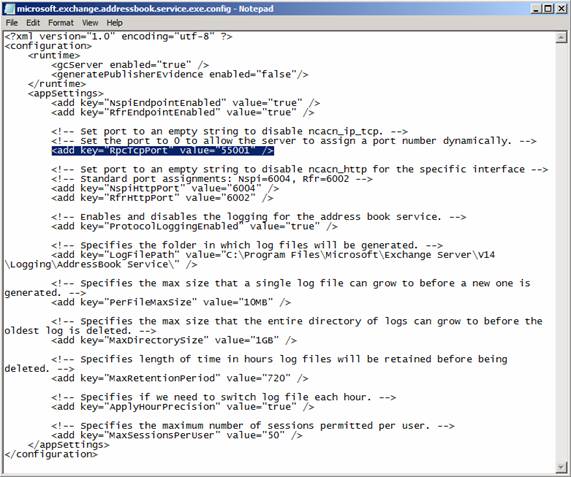Click the closing </appSettings> tag
This screenshot has height=477, width=571.
pos(68,445)
